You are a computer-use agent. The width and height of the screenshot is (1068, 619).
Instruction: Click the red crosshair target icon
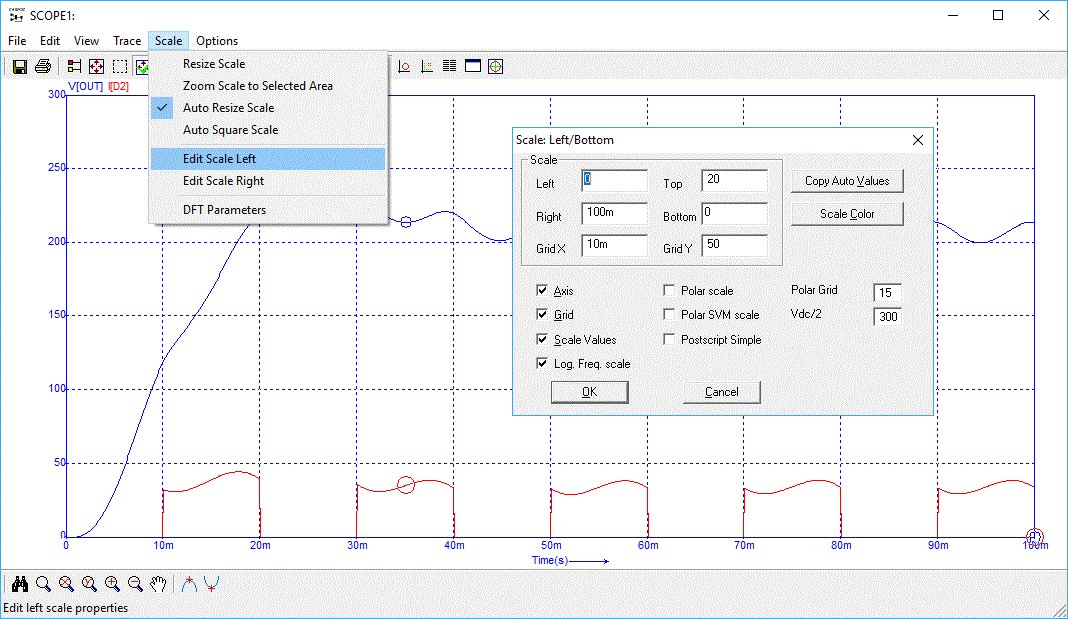(496, 66)
